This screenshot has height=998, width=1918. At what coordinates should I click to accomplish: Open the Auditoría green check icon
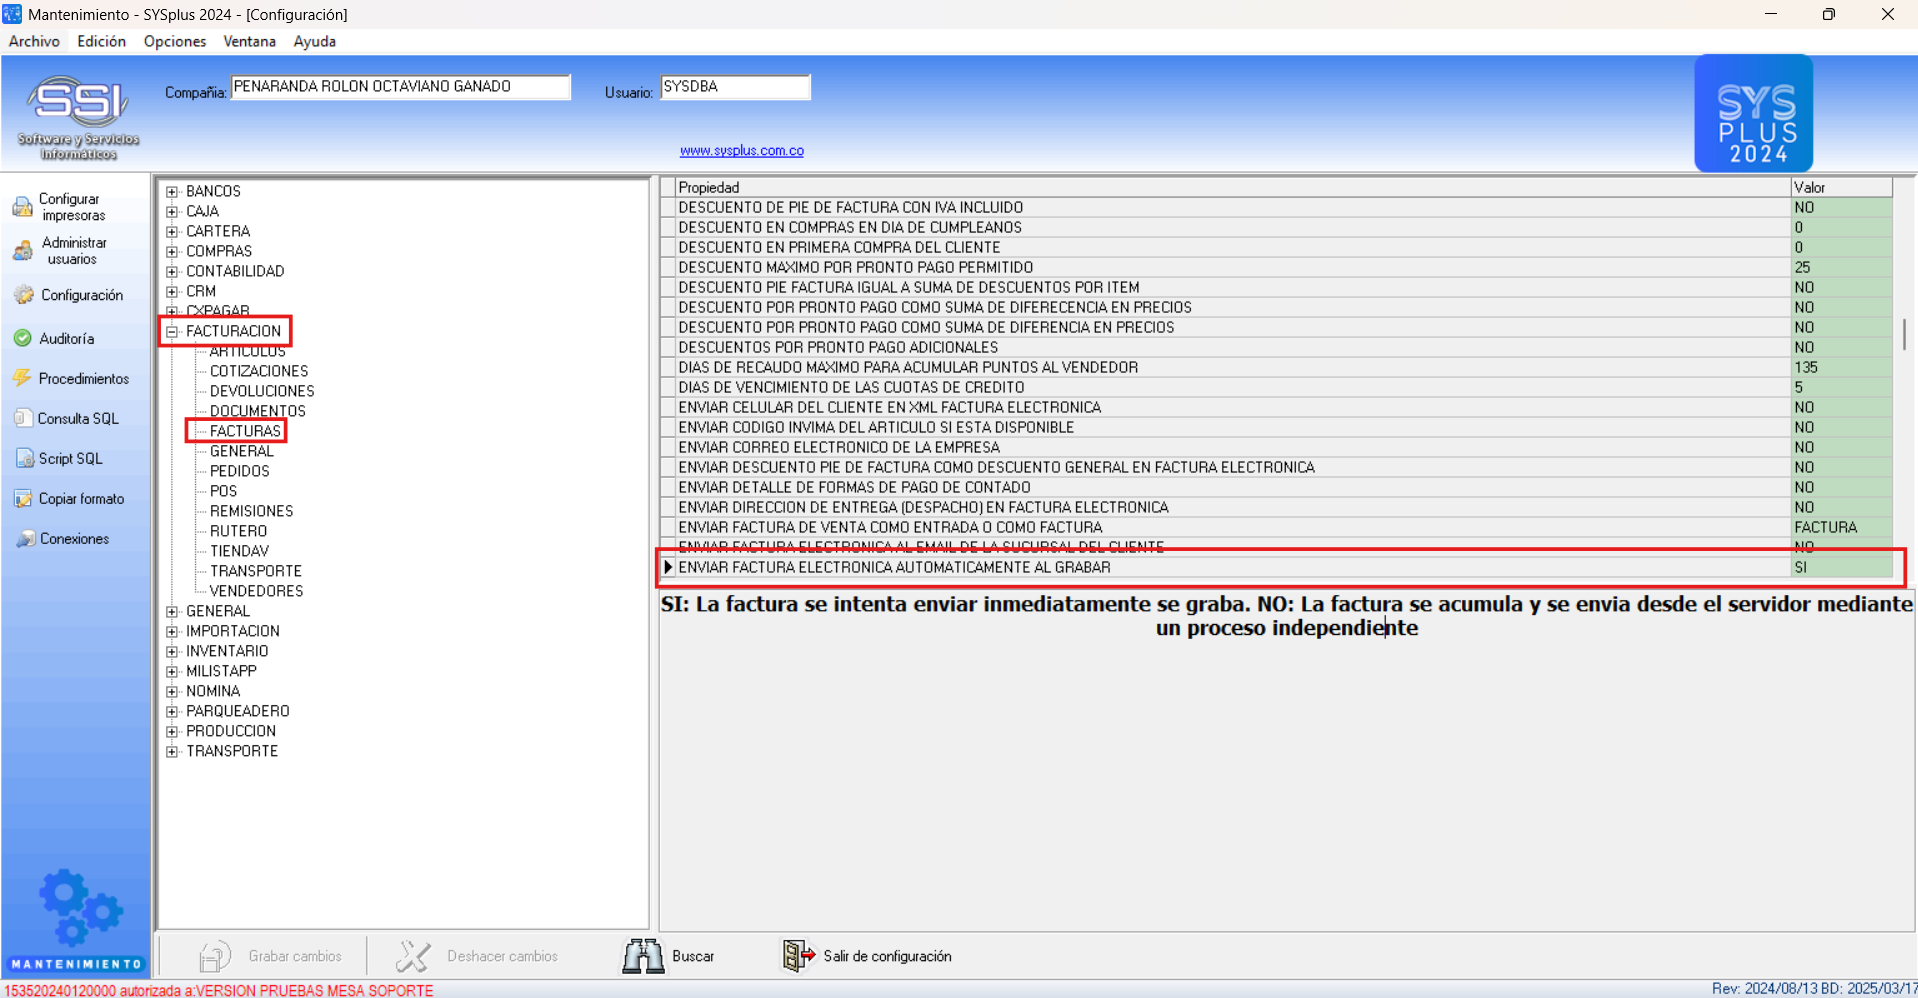22,338
